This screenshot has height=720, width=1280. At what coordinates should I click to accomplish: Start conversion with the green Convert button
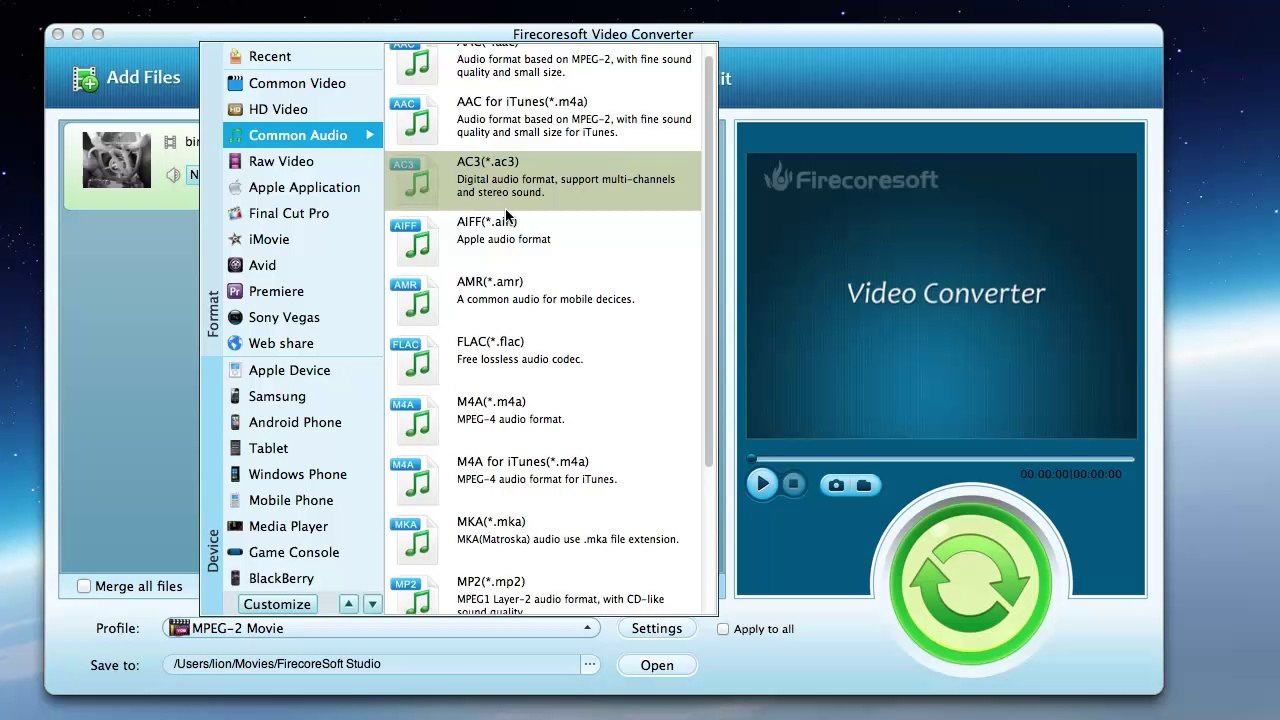tap(970, 585)
